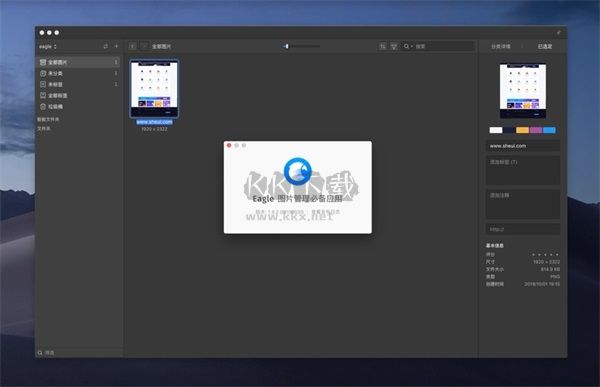The width and height of the screenshot is (600, 387).
Task: Open the filter funnel icon
Action: tap(393, 46)
